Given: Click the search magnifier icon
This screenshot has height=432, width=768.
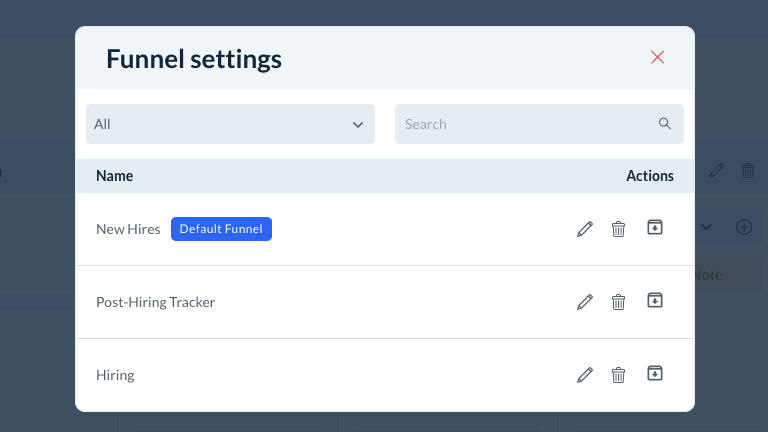Looking at the screenshot, I should coord(665,124).
